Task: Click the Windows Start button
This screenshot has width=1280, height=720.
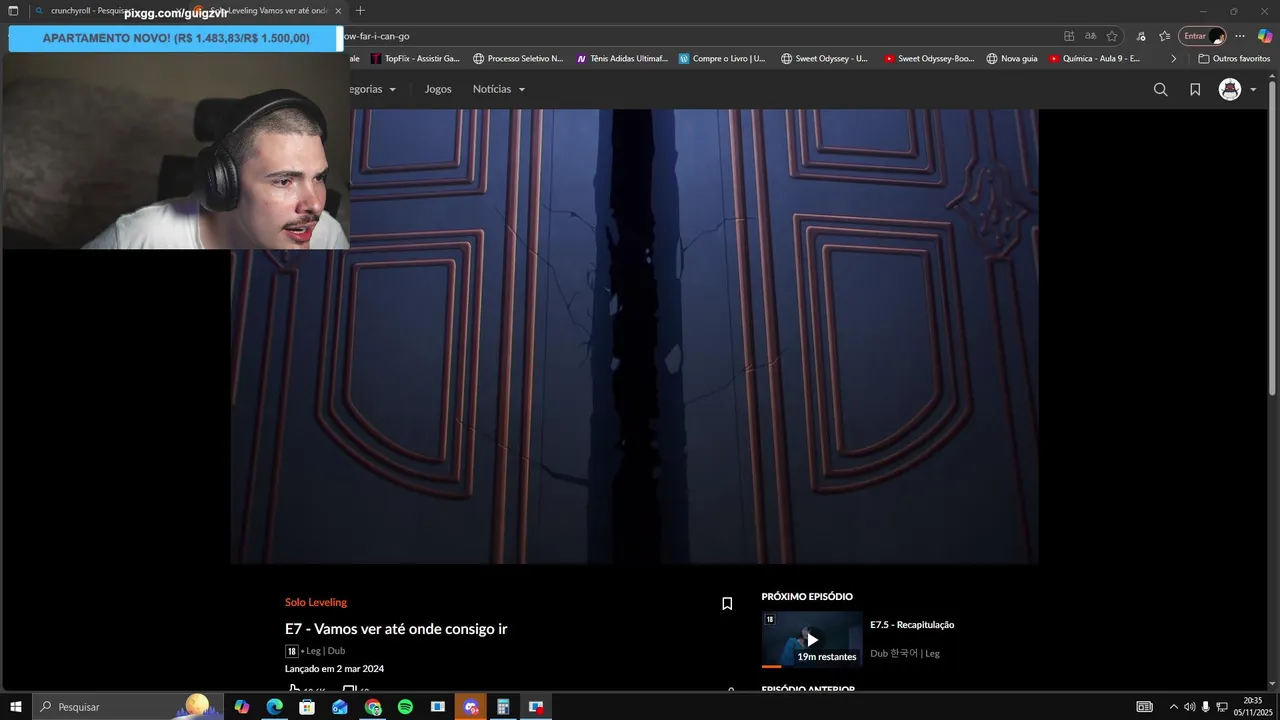Action: (16, 707)
